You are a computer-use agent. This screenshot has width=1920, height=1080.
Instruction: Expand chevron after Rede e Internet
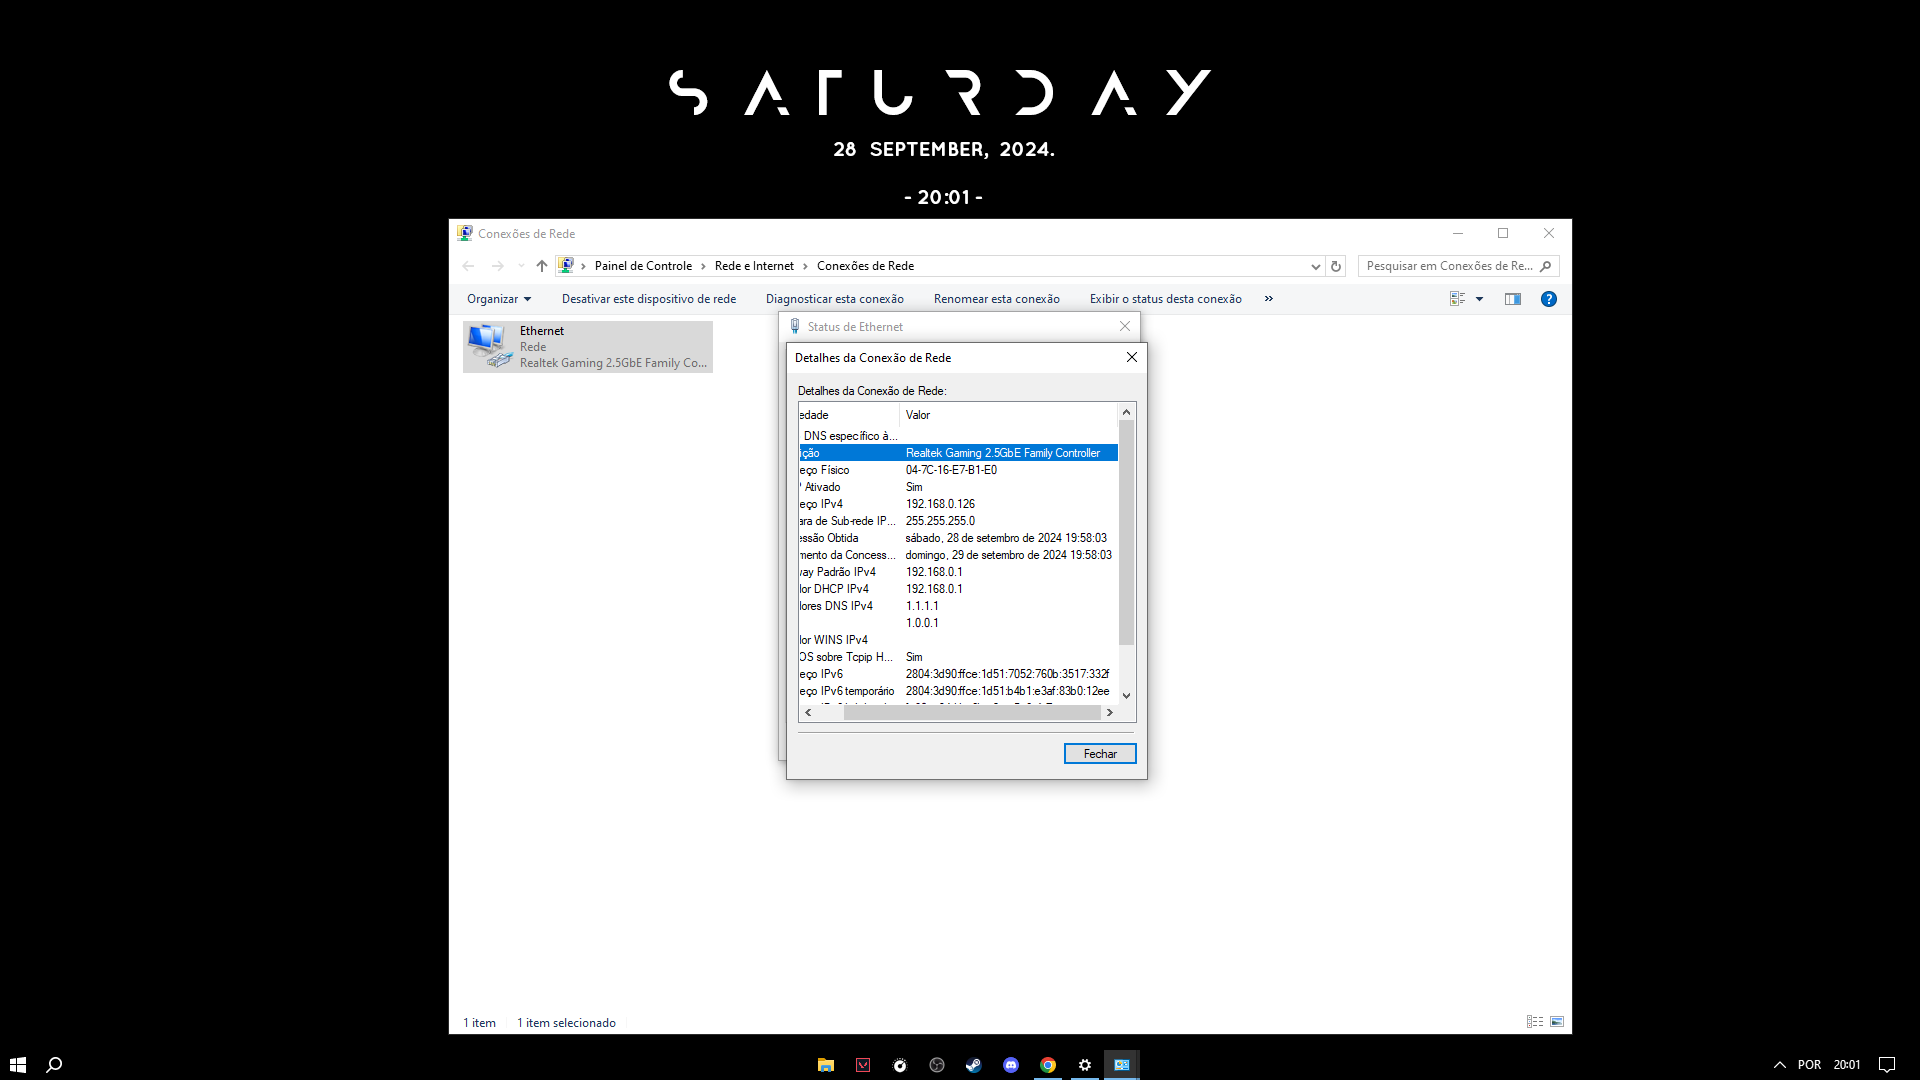point(805,266)
